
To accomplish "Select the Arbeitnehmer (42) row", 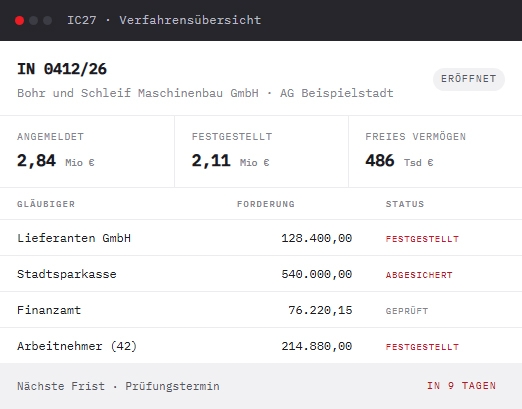I will 261,346.
